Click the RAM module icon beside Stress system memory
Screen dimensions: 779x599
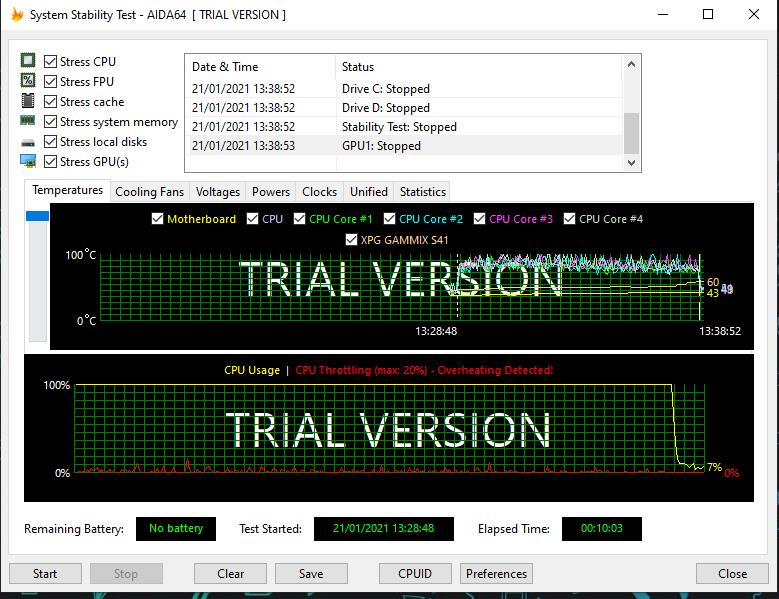pos(28,120)
